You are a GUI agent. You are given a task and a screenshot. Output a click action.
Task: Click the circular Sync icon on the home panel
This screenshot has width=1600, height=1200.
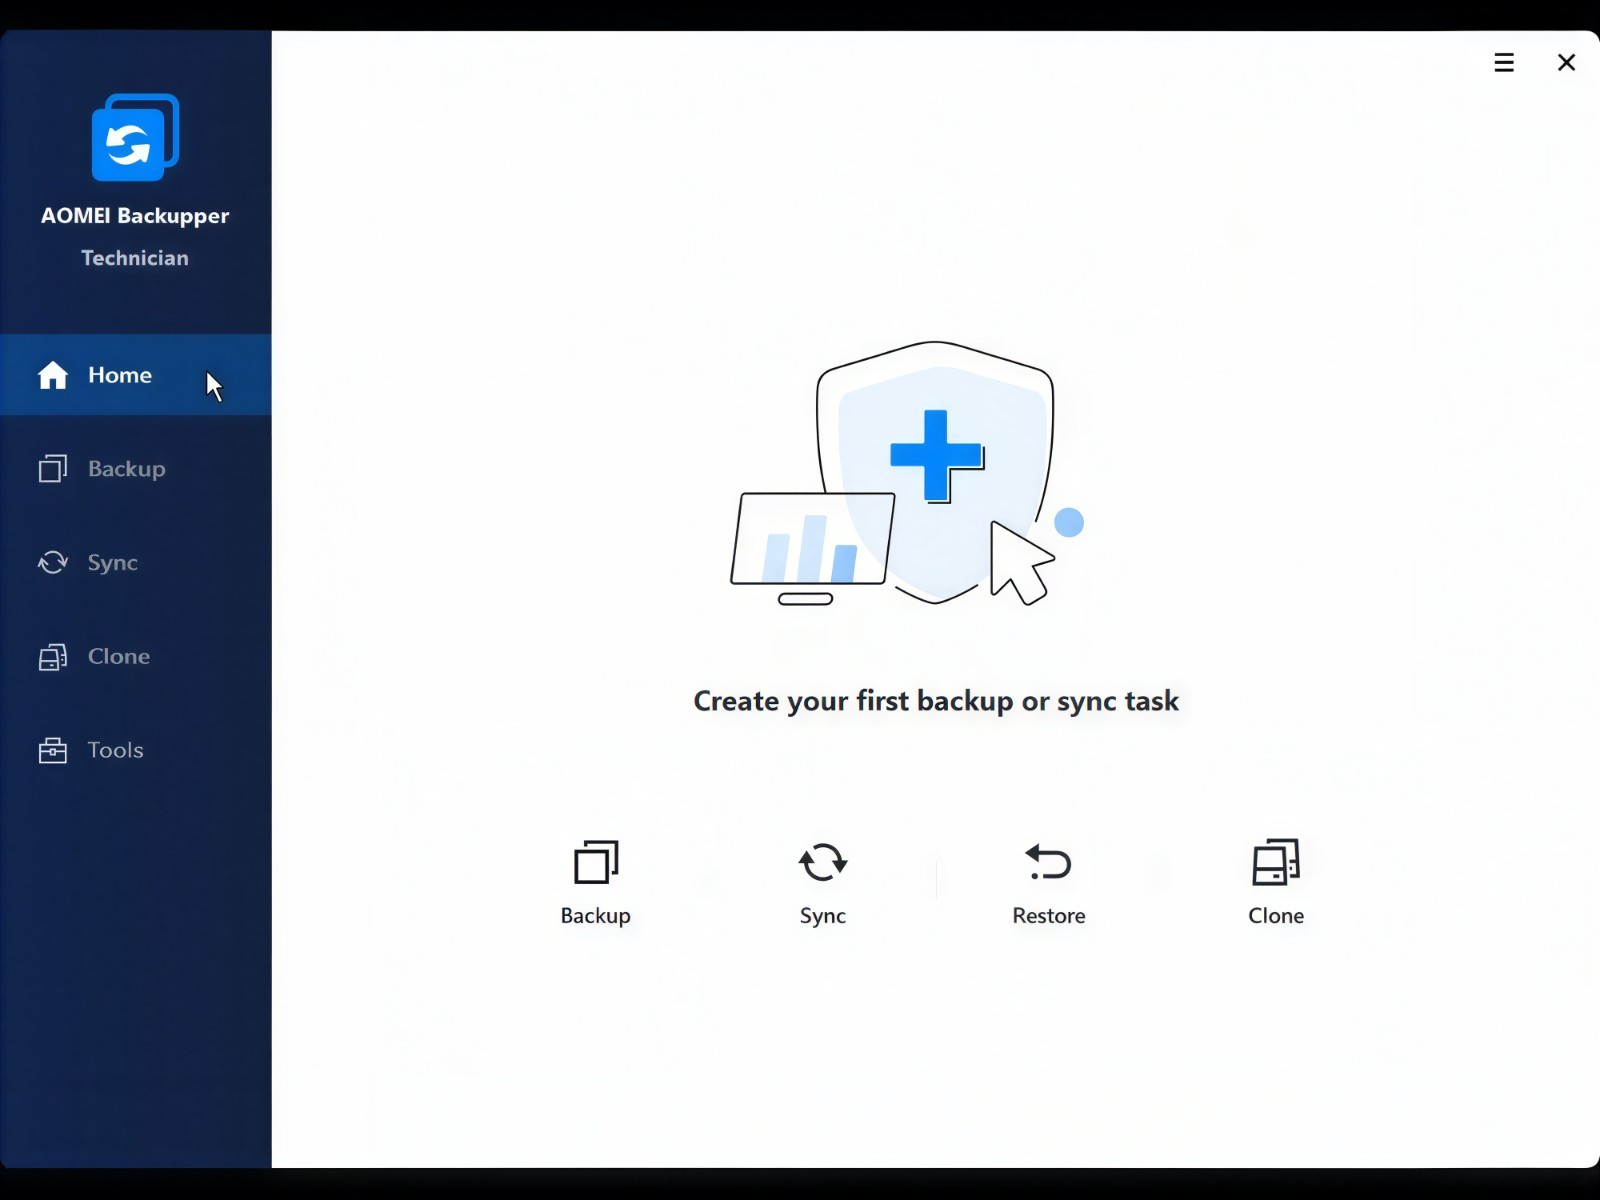[x=823, y=862]
